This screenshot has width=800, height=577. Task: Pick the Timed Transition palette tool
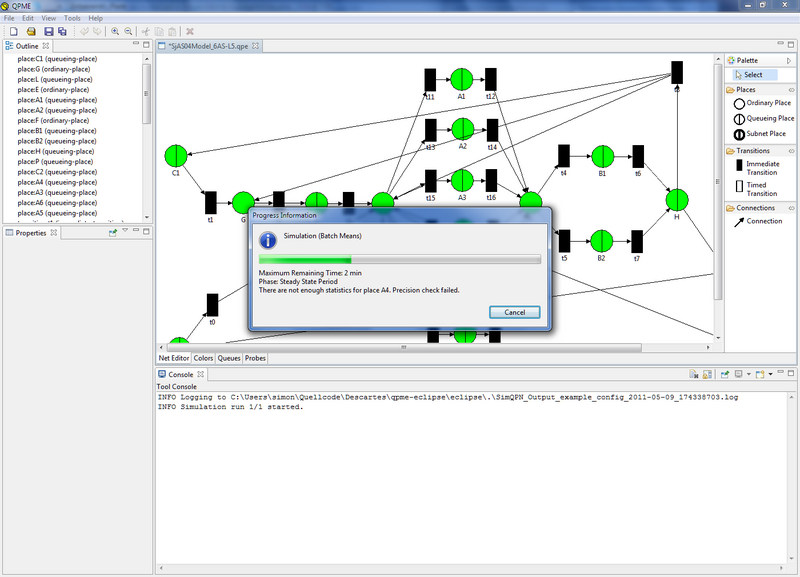tap(760, 187)
